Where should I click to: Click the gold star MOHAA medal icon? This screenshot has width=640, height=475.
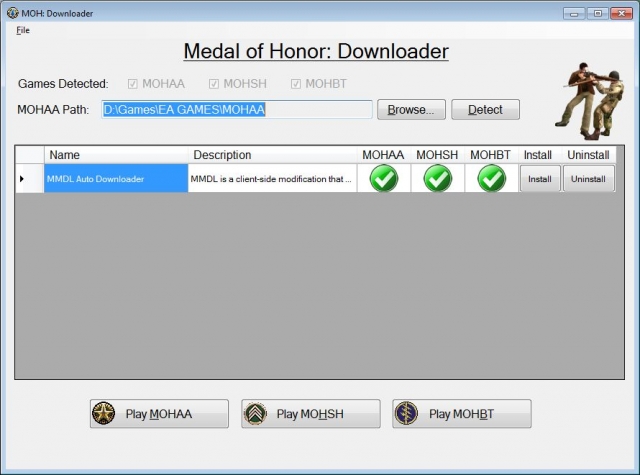103,413
